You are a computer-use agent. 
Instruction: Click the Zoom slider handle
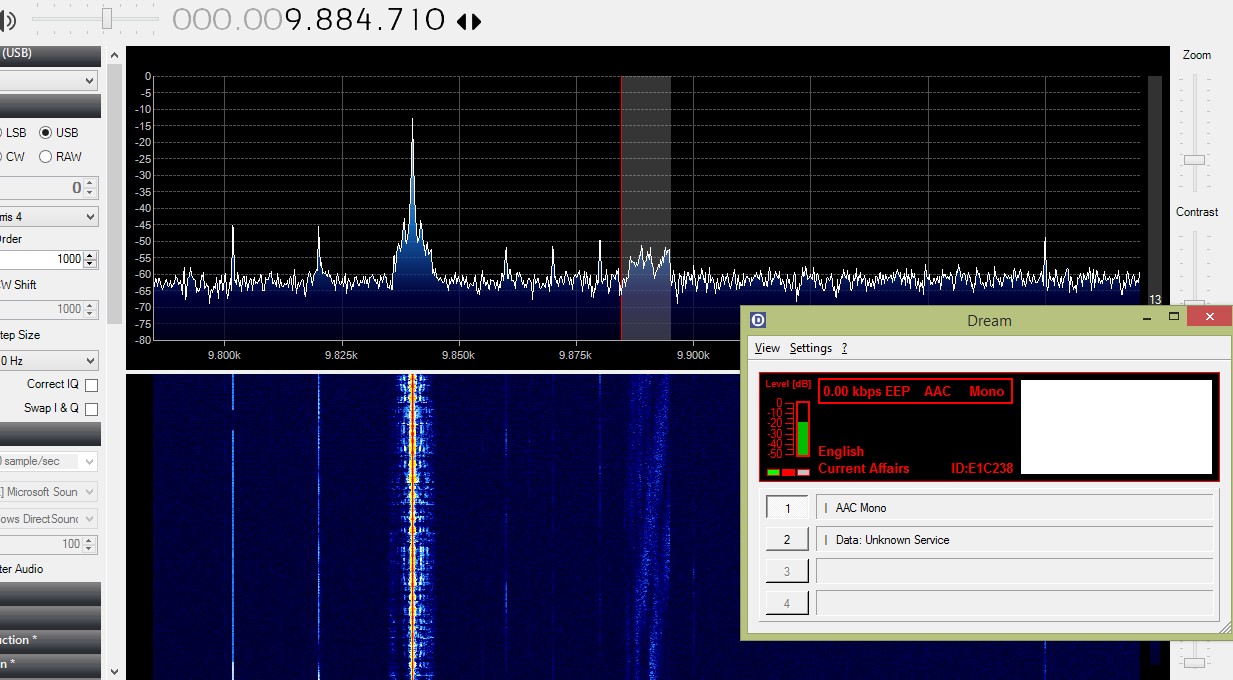[1194, 160]
